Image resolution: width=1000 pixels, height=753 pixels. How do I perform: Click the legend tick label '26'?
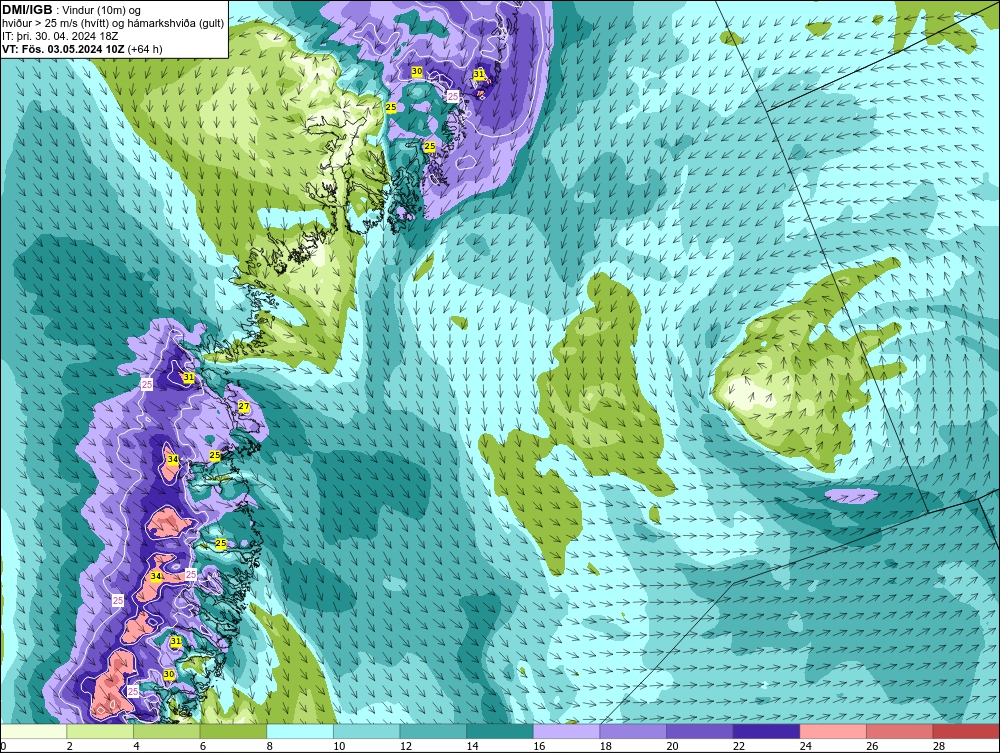tap(872, 746)
